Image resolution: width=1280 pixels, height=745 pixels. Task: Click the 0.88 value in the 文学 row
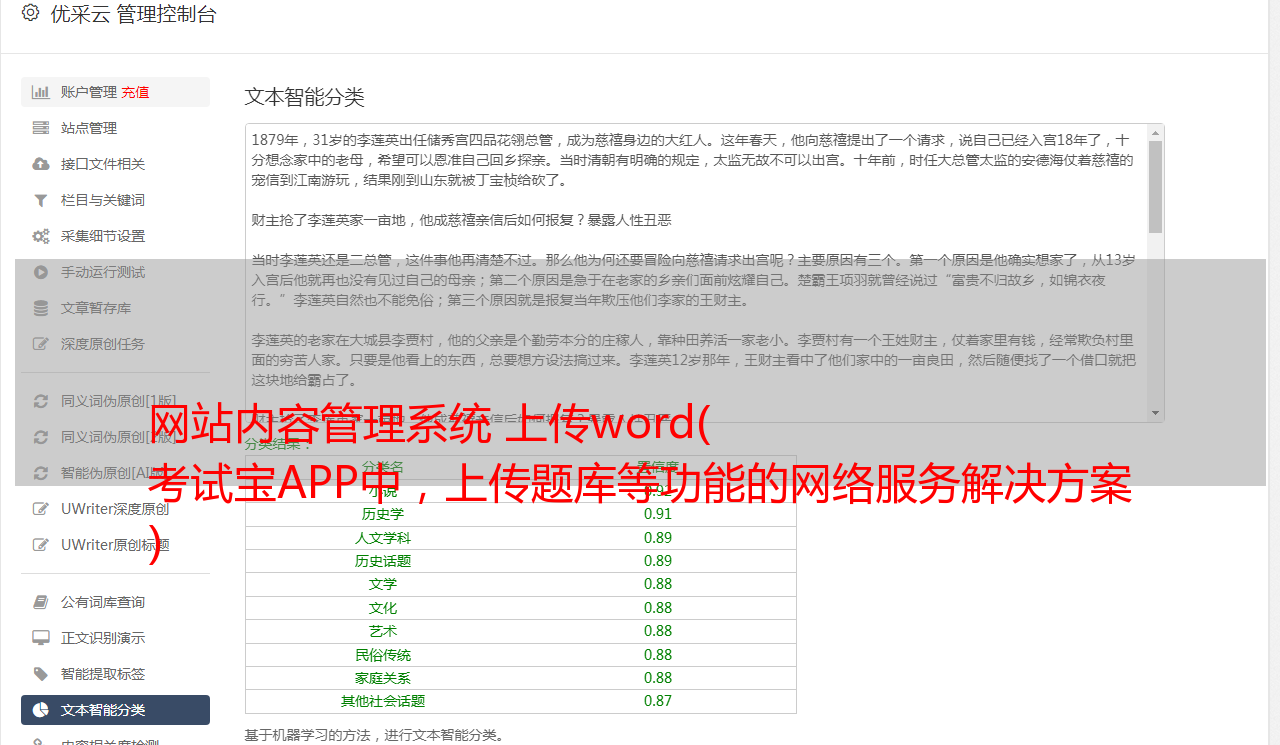[x=658, y=584]
